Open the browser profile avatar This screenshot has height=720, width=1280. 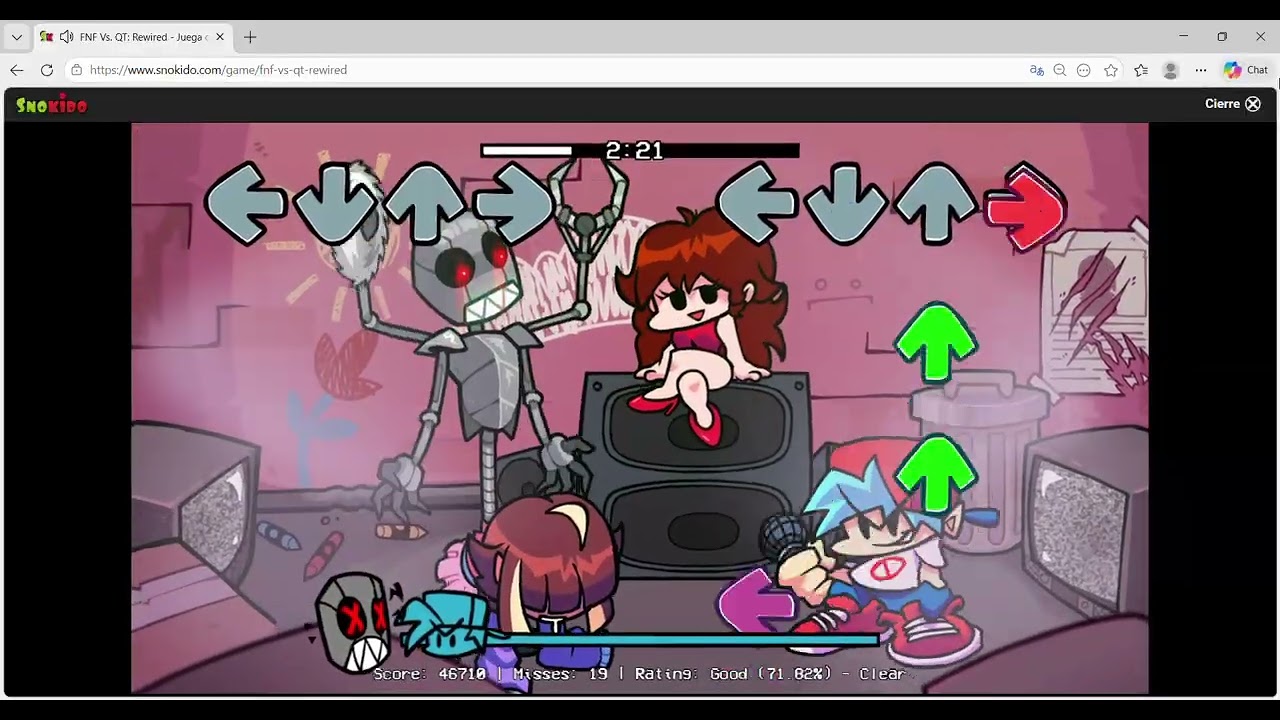click(1171, 70)
